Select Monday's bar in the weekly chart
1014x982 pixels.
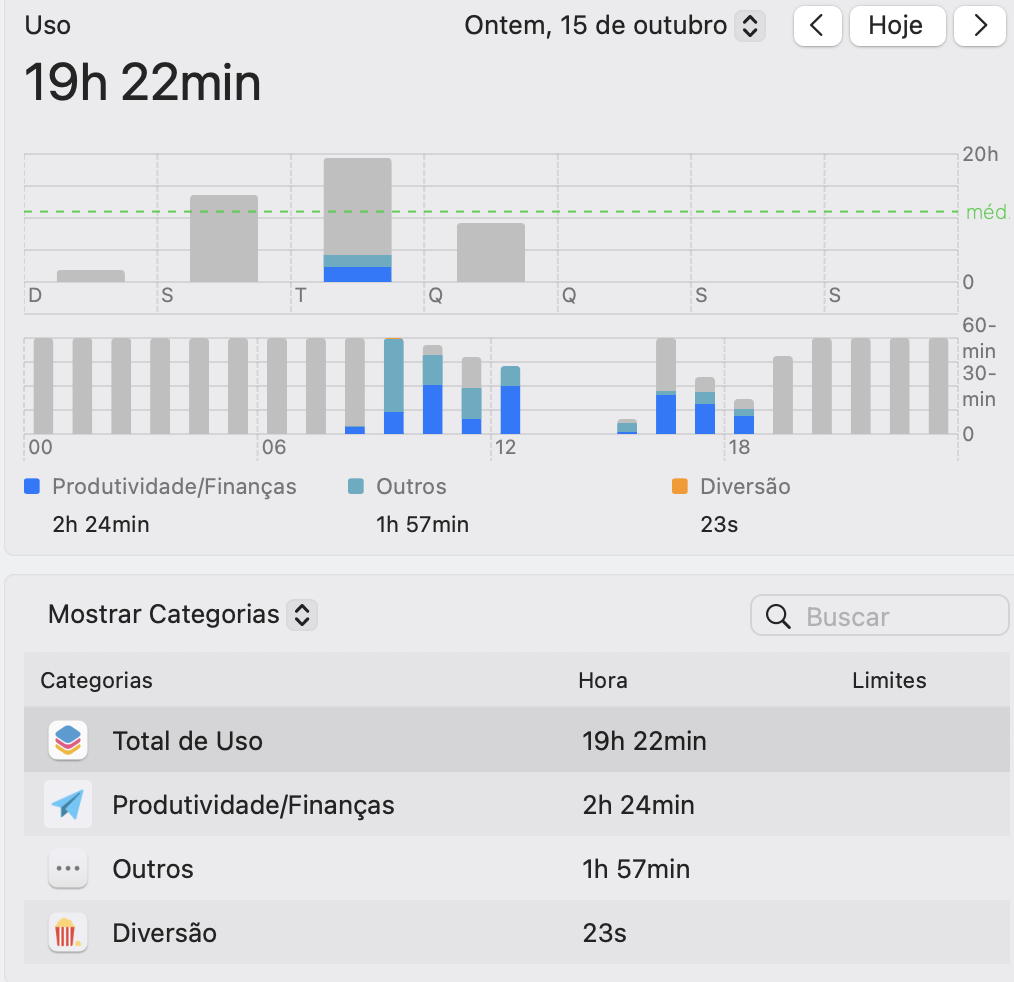(224, 238)
